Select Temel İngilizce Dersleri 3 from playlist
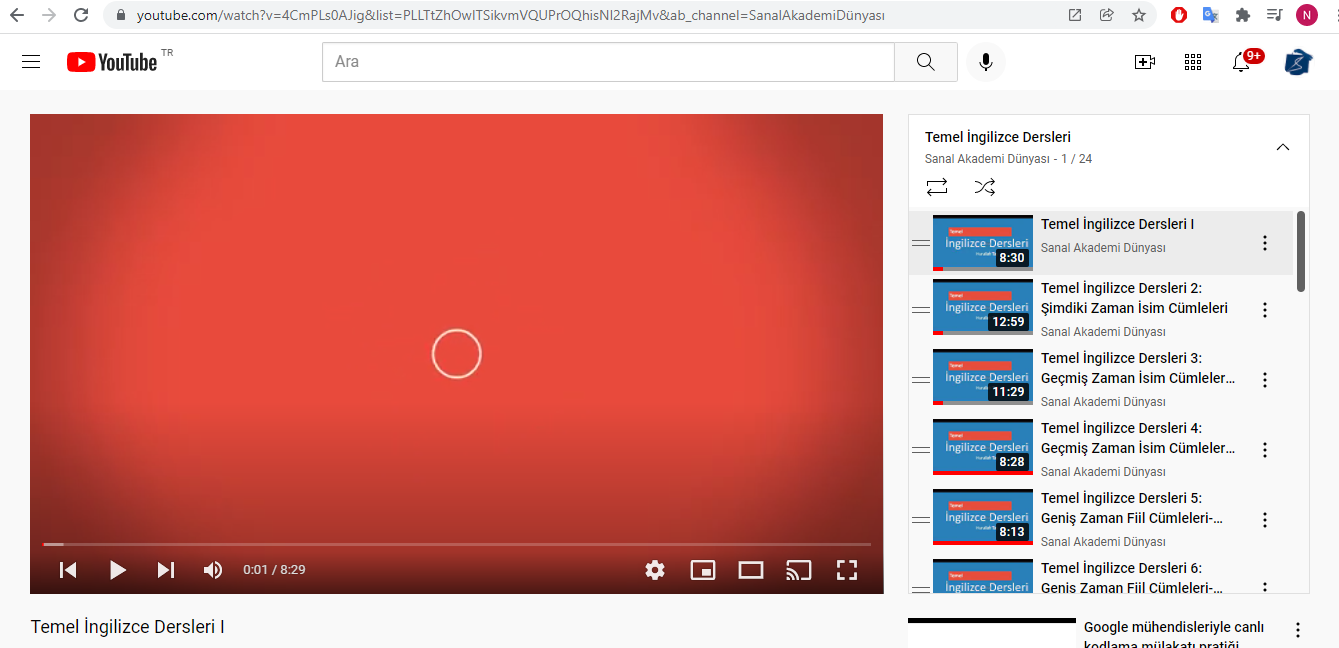The height and width of the screenshot is (648, 1339). point(1137,368)
